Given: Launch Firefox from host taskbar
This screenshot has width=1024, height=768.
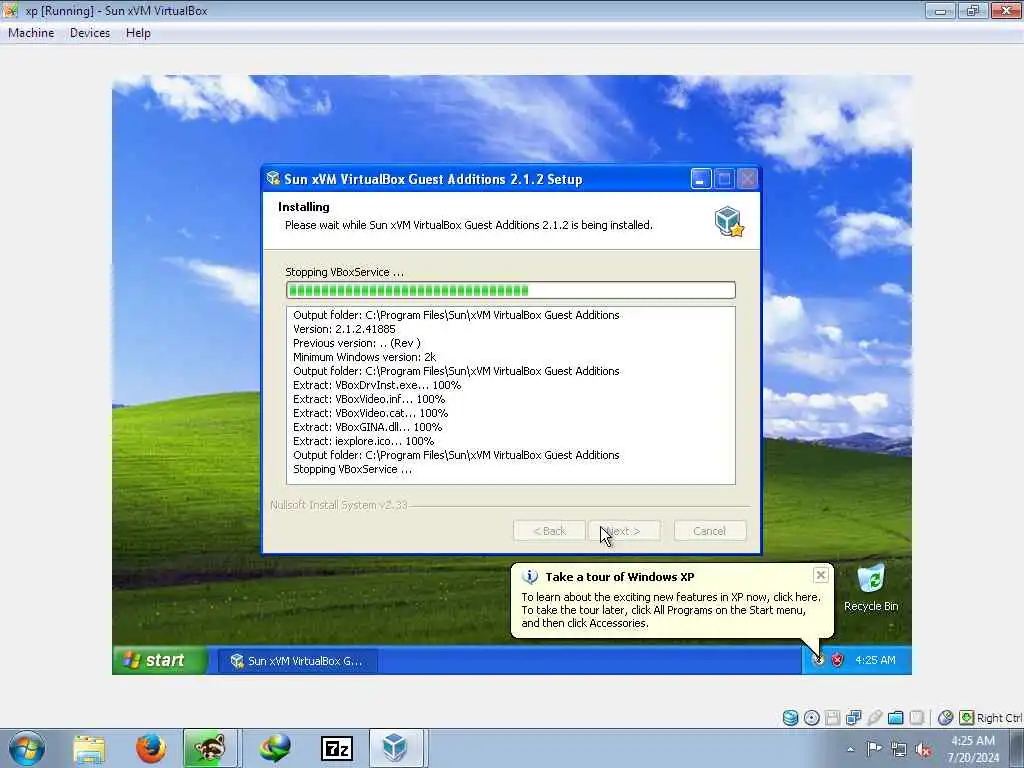Looking at the screenshot, I should [151, 748].
